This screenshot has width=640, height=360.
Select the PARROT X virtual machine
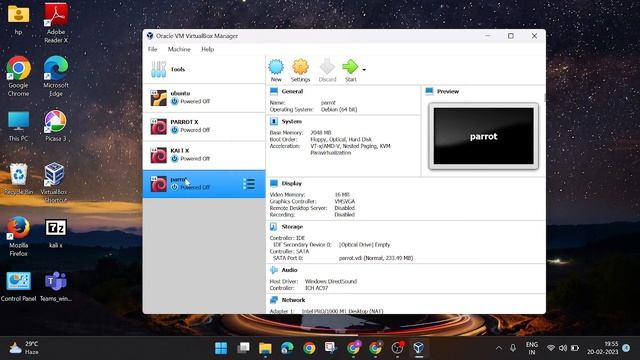pos(204,127)
